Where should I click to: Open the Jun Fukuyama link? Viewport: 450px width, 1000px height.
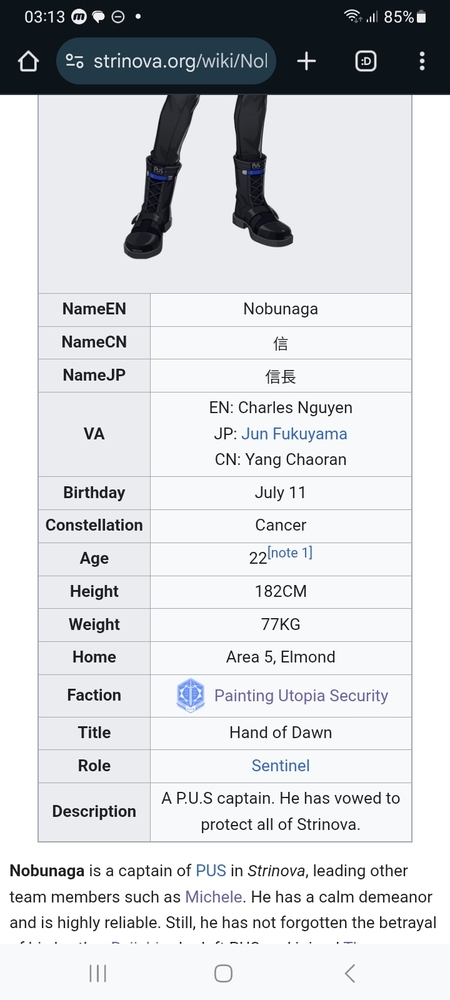294,434
